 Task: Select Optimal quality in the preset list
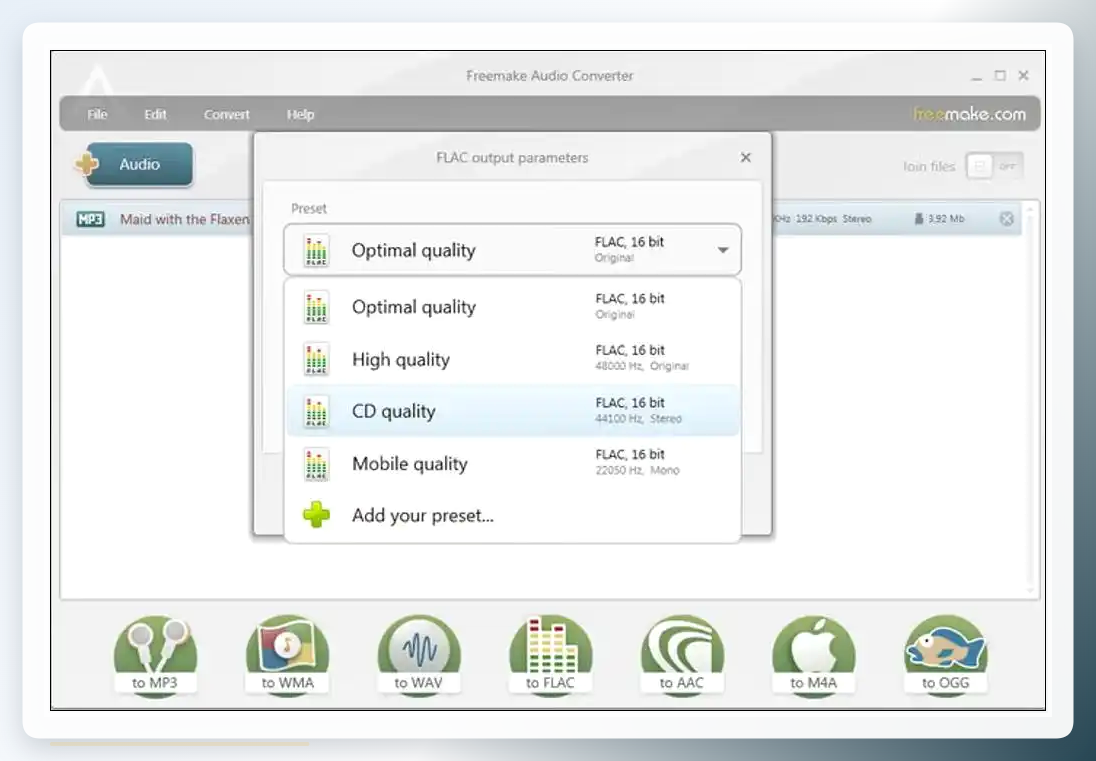[x=512, y=307]
